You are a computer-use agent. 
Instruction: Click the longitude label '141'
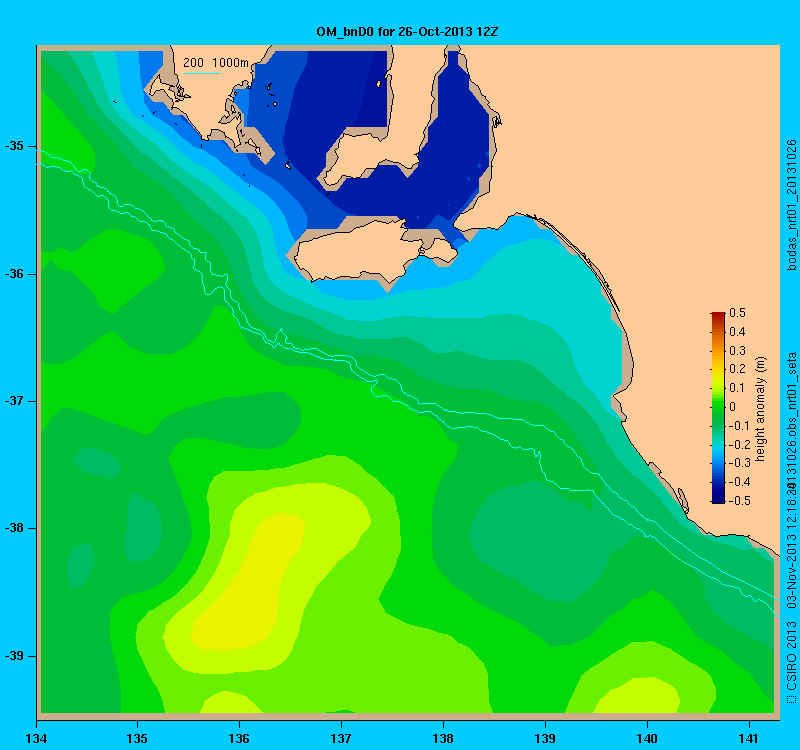(749, 739)
